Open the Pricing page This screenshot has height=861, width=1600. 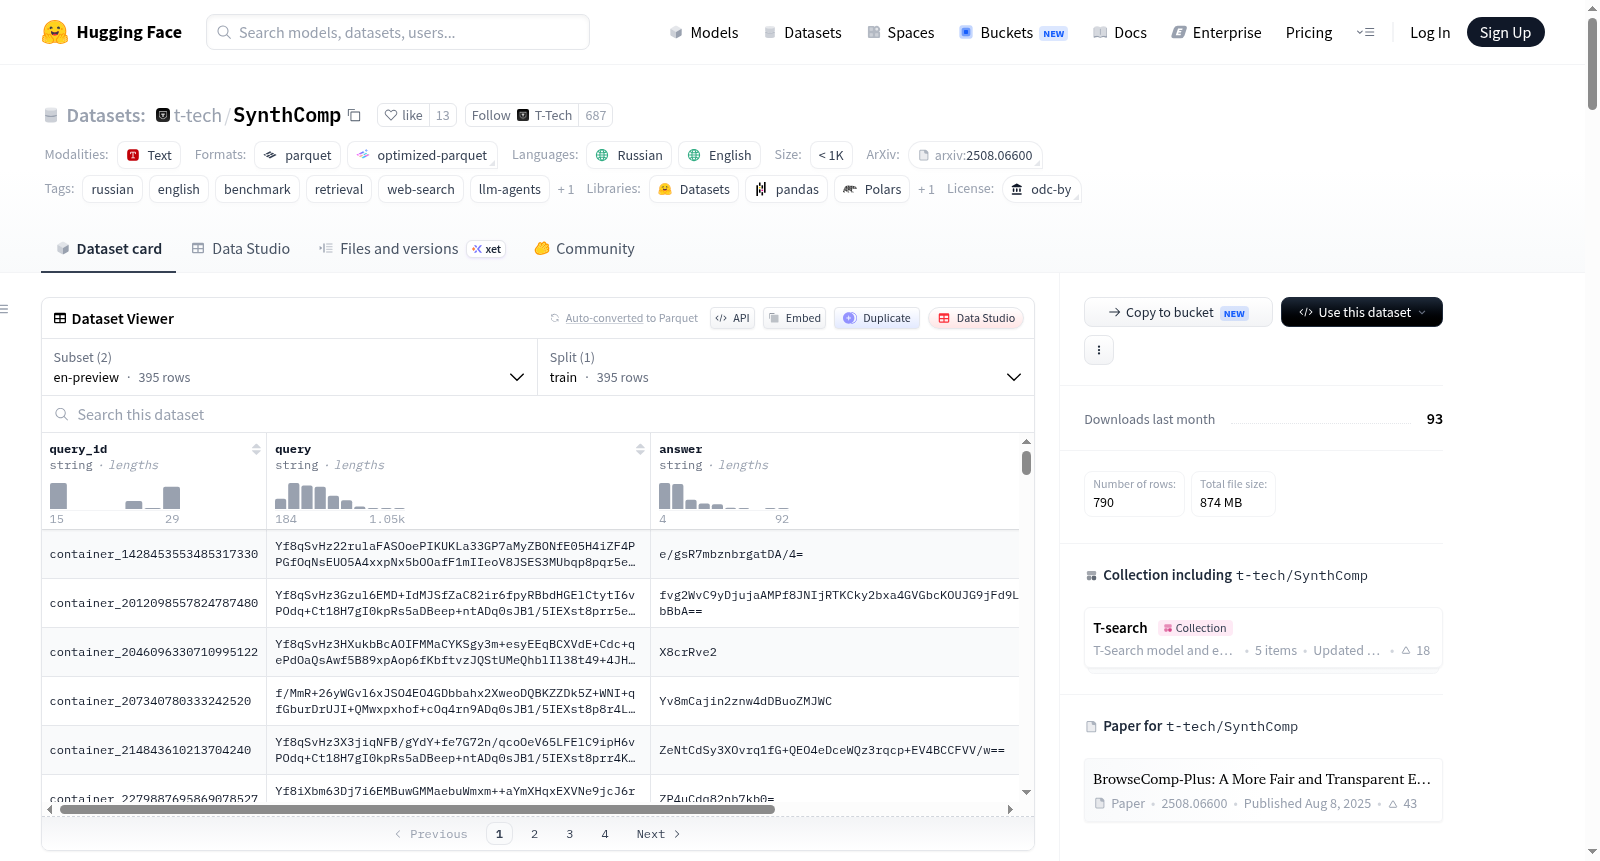click(x=1309, y=32)
